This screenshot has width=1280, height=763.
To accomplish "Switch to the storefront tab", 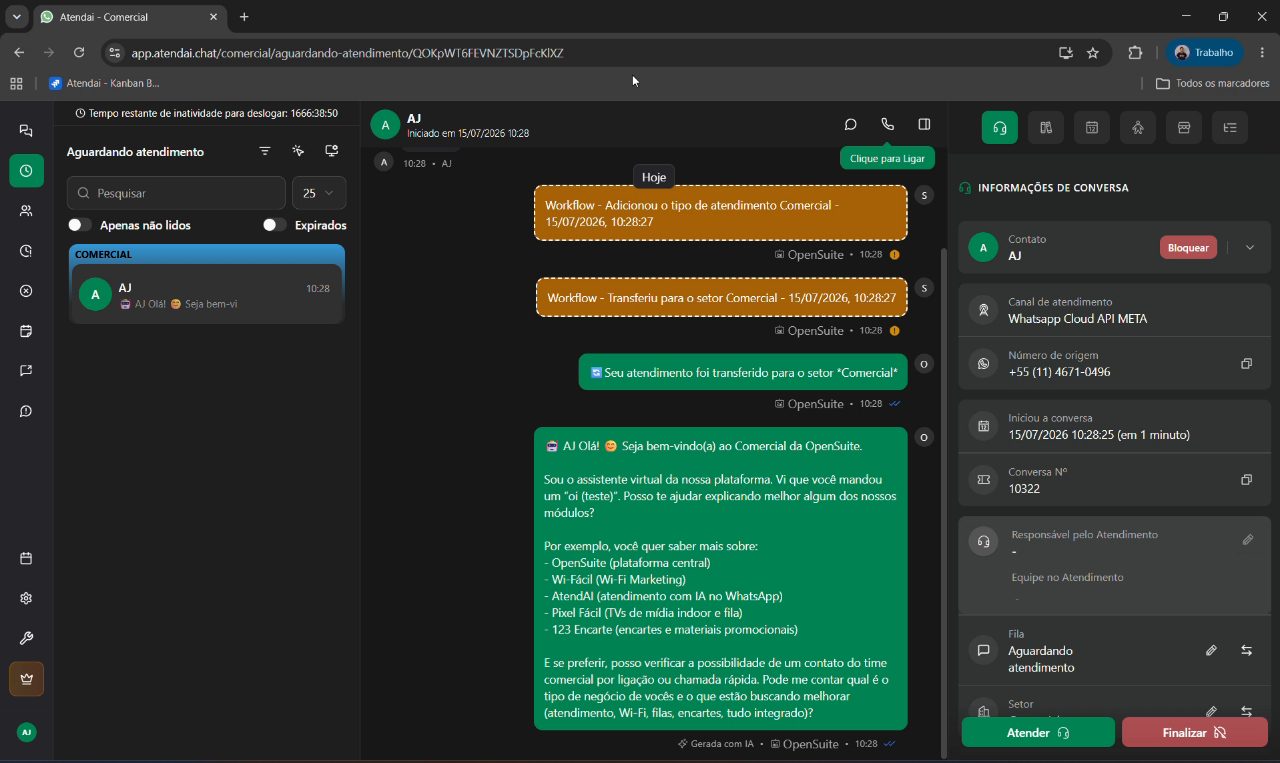I will [x=1184, y=128].
